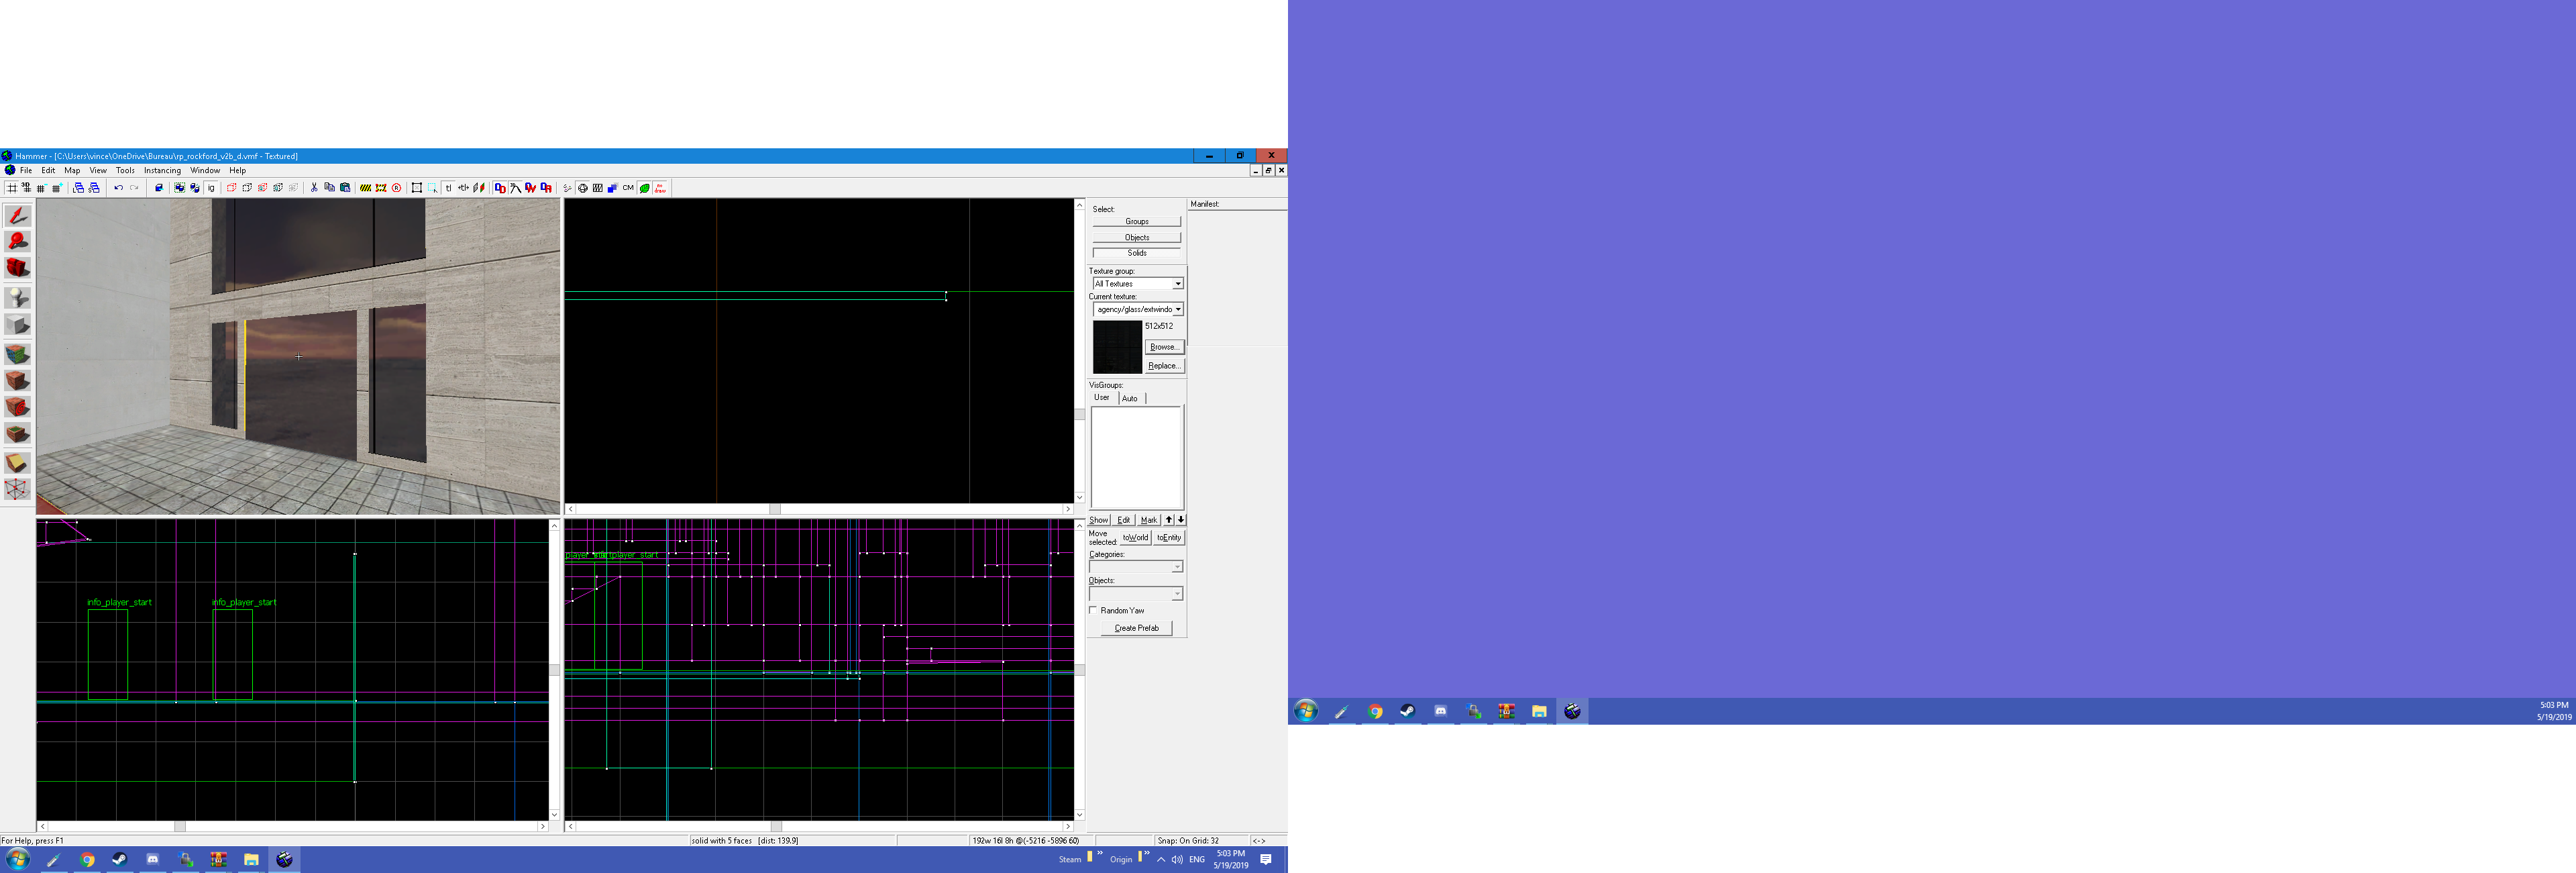Select the Vertex Manipulation tool
The image size is (2576, 873).
pos(17,489)
